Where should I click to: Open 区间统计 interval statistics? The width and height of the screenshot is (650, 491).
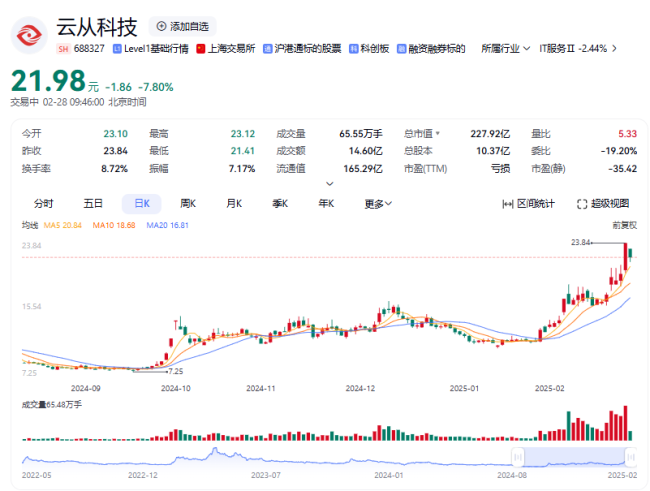[529, 204]
